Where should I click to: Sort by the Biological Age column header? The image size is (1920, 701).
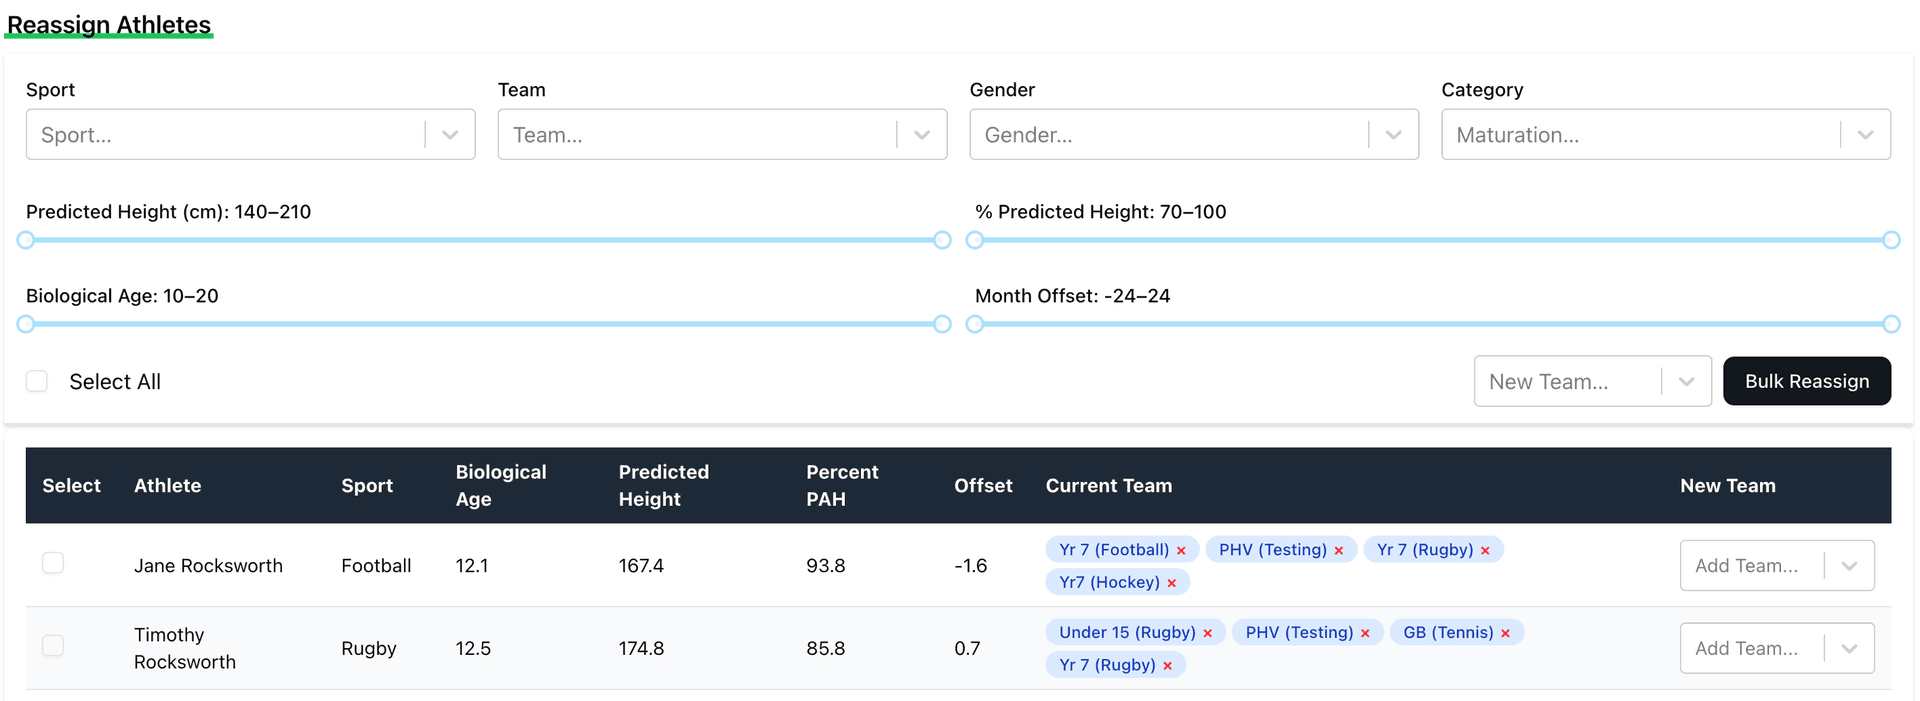500,485
